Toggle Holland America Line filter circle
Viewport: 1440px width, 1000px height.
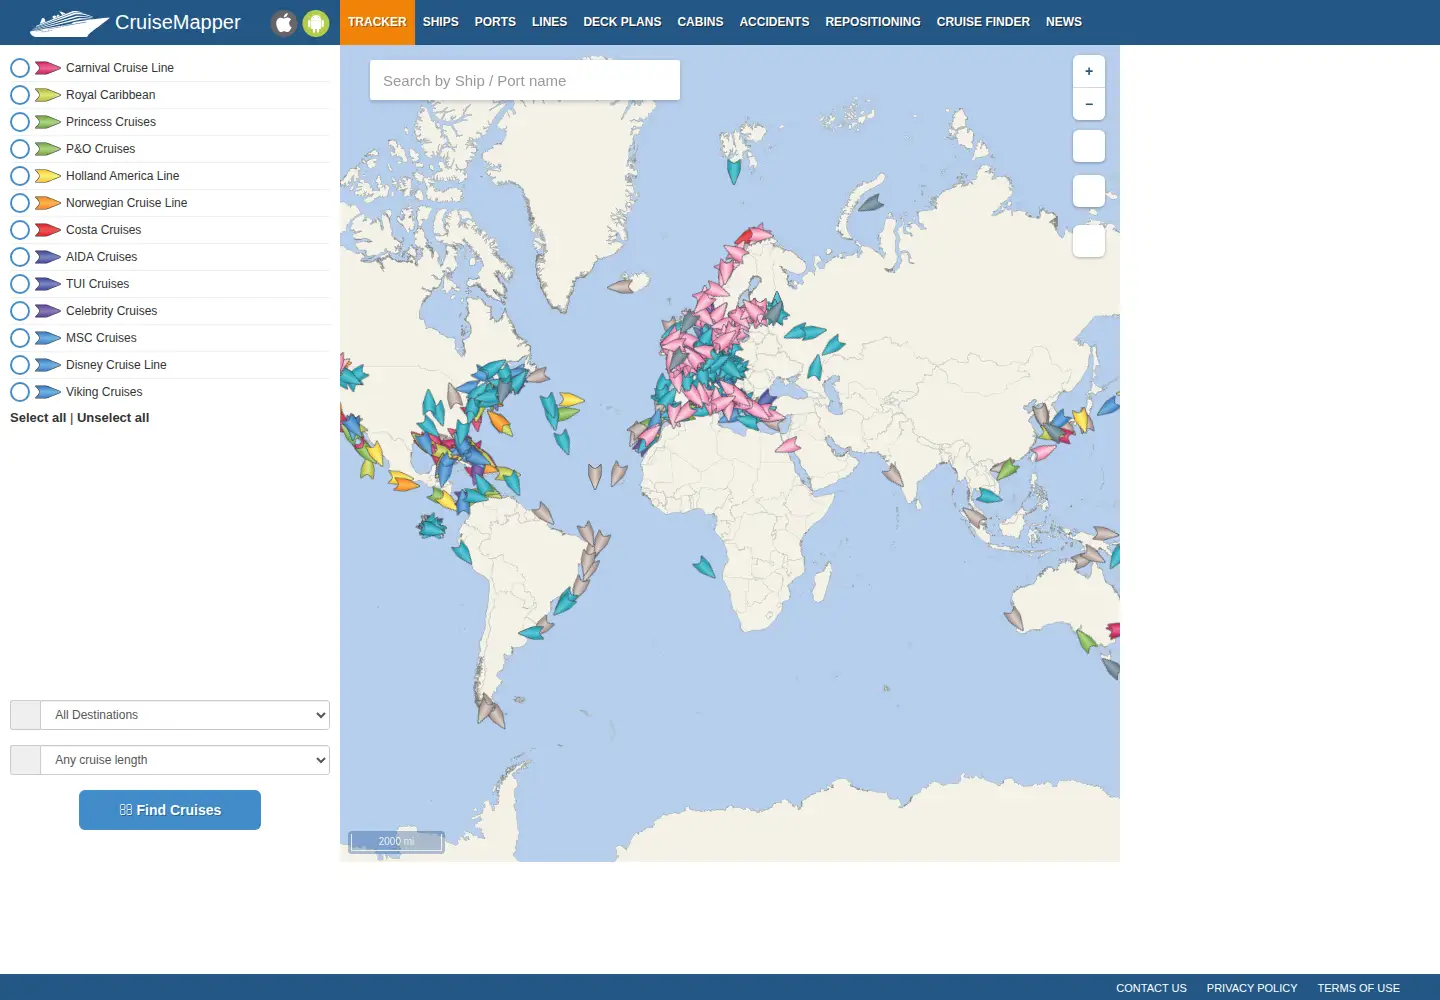(20, 176)
